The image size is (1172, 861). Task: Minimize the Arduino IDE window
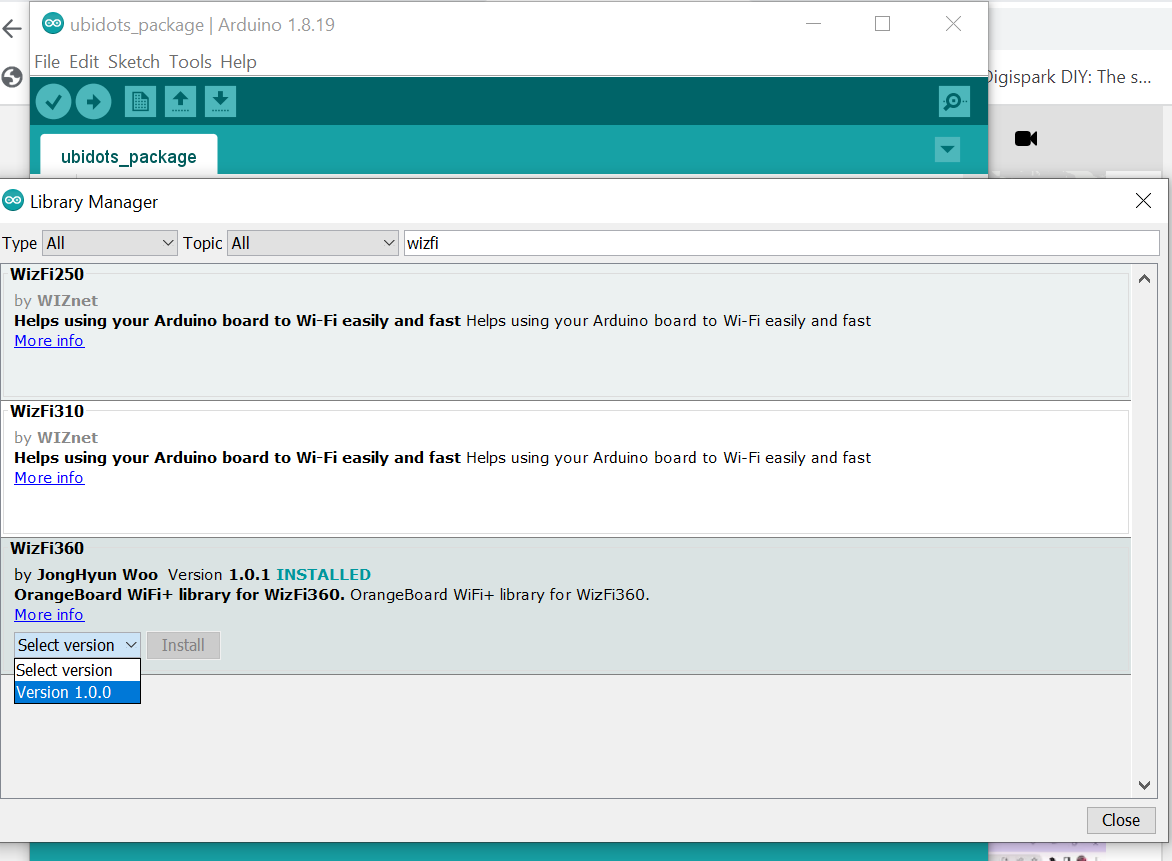[813, 24]
